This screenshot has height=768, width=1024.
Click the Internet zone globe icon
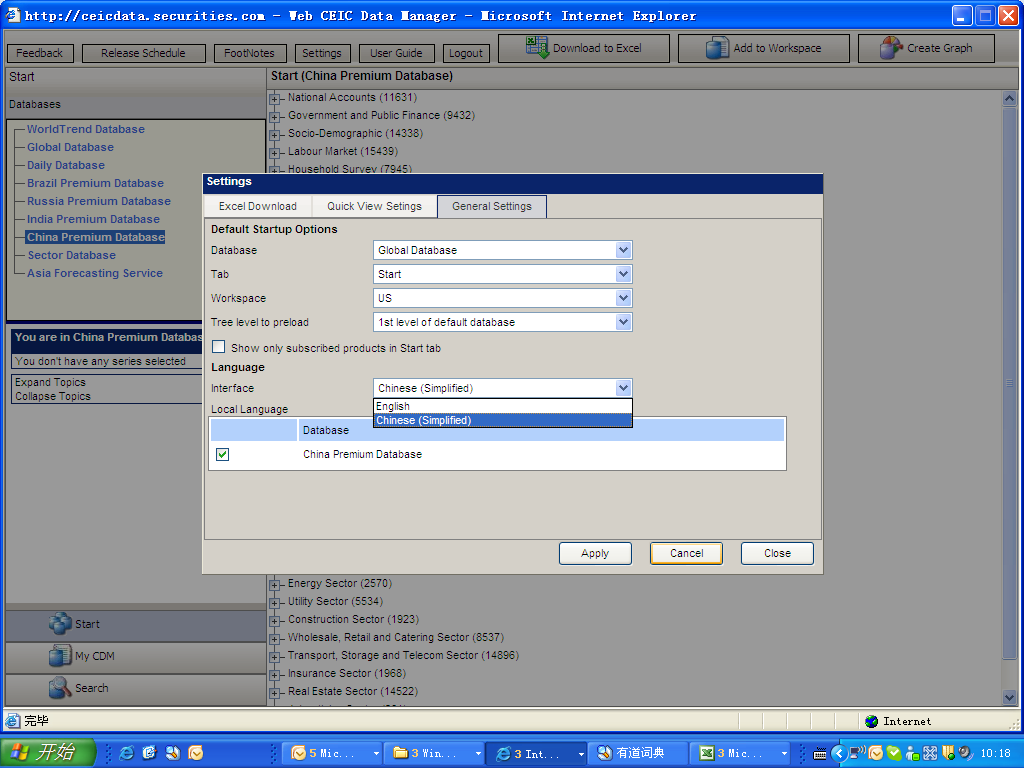(871, 721)
